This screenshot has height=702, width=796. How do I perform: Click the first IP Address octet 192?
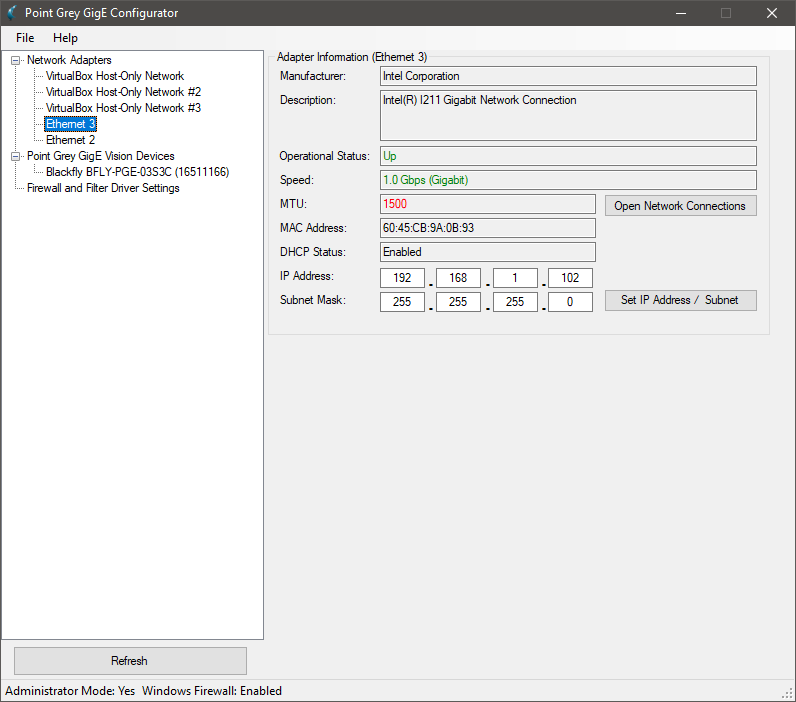[402, 278]
